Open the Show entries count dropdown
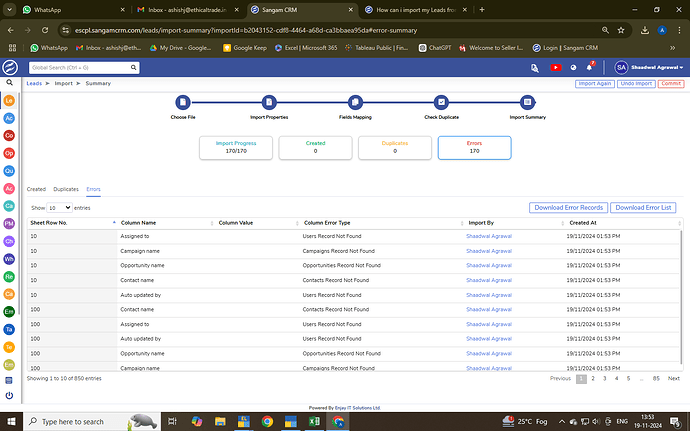Image resolution: width=690 pixels, height=431 pixels. 59,207
